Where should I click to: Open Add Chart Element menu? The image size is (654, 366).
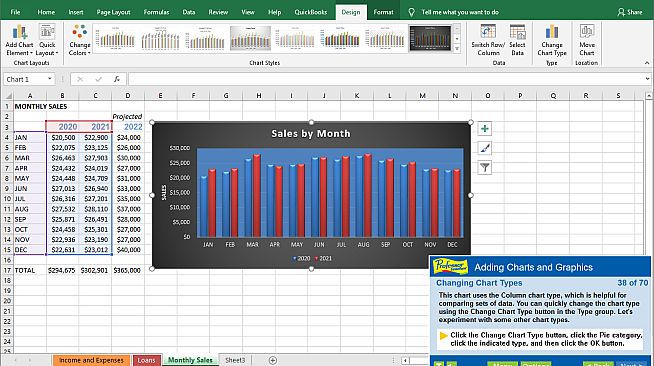[19, 40]
